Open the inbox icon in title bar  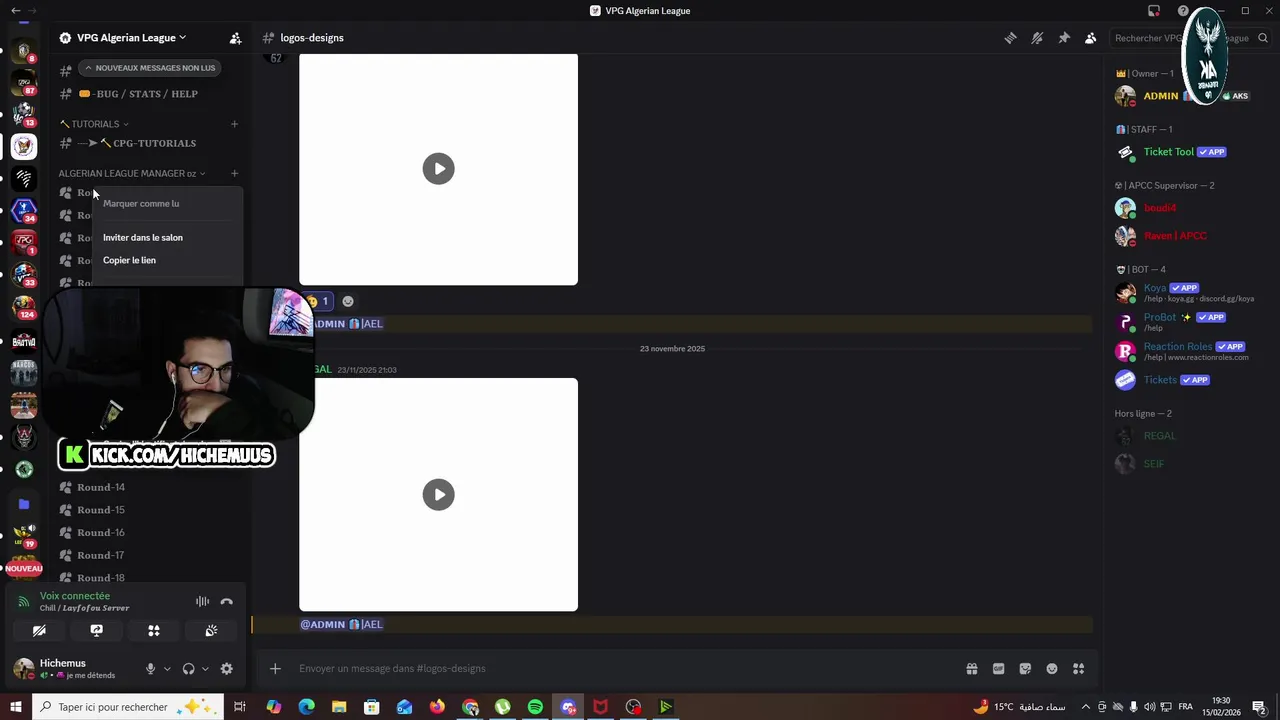tap(1154, 11)
